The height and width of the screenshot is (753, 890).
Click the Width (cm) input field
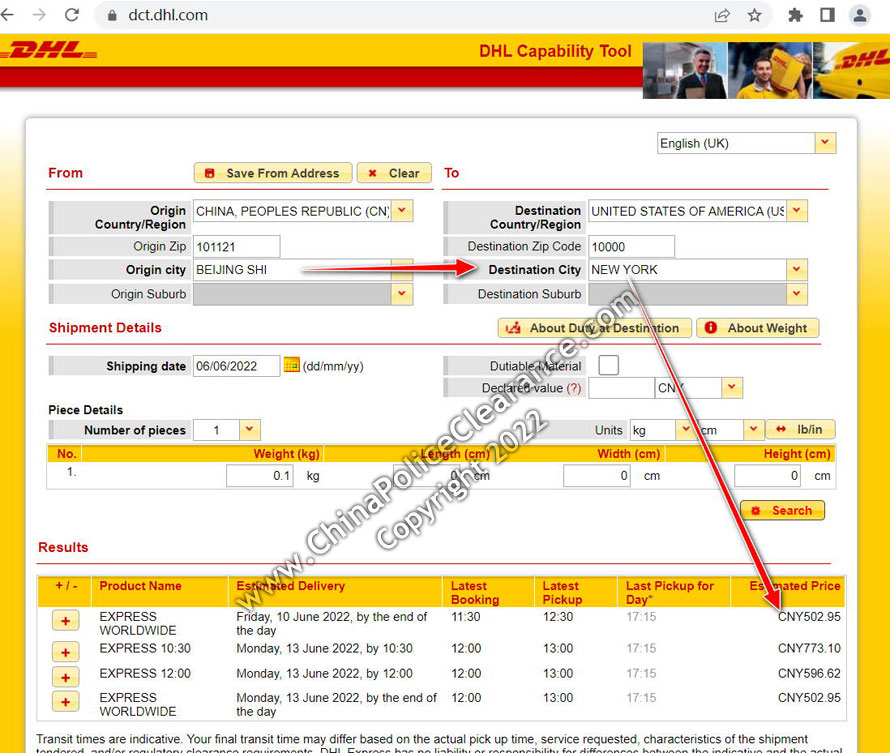(597, 476)
